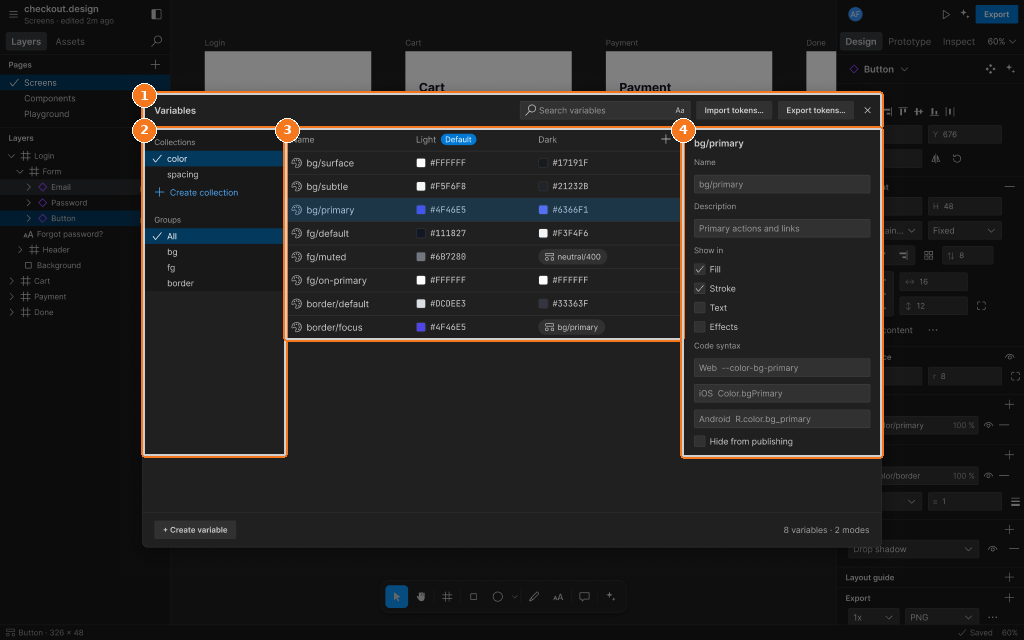Toggle visibility of the Drop shadow effect
Image resolution: width=1024 pixels, height=640 pixels.
pos(993,549)
